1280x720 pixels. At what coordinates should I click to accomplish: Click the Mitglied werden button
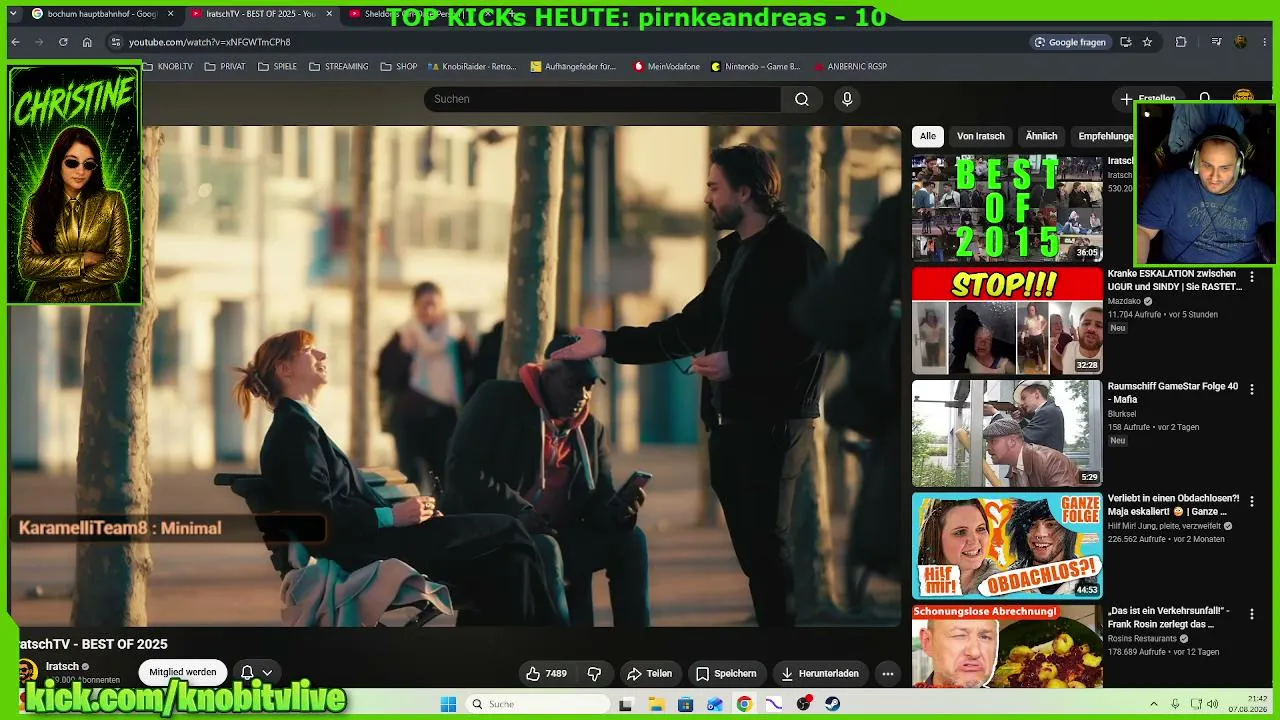[x=183, y=673]
